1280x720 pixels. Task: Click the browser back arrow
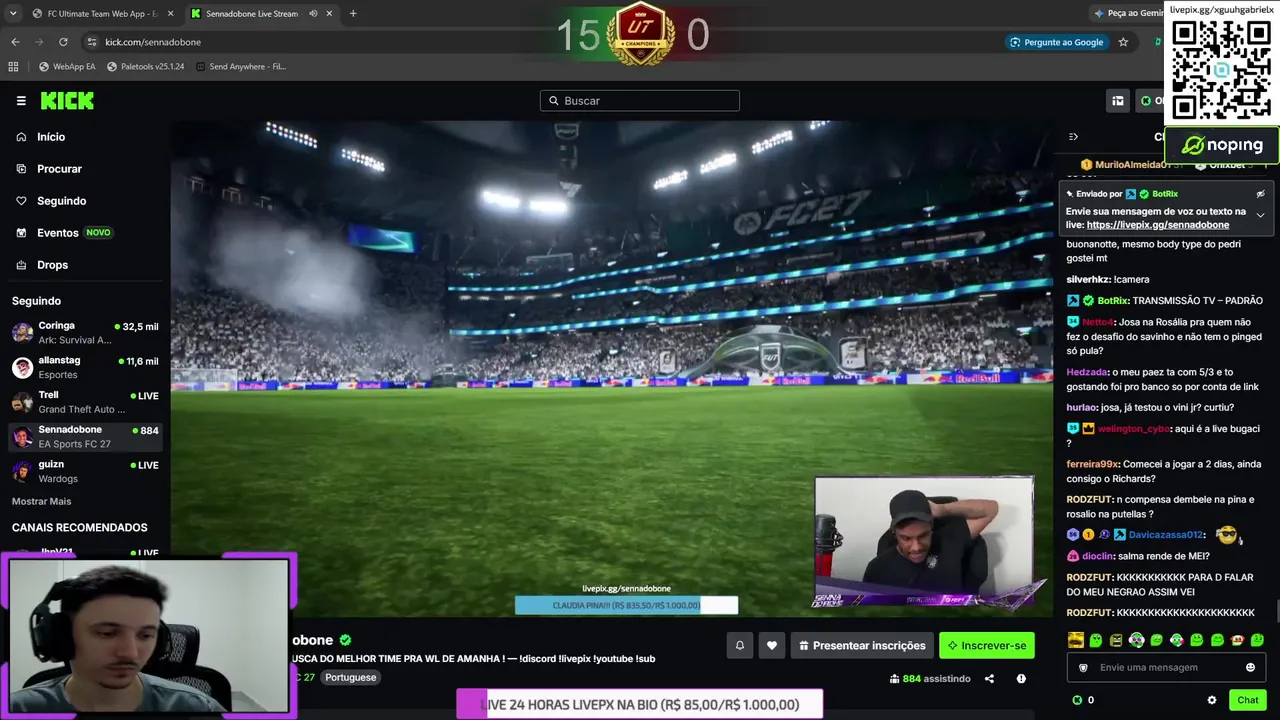pyautogui.click(x=15, y=42)
